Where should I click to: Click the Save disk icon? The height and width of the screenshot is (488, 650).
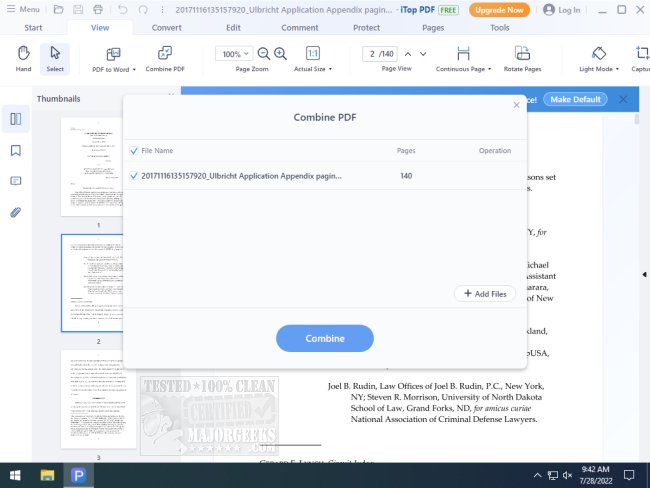coord(78,9)
